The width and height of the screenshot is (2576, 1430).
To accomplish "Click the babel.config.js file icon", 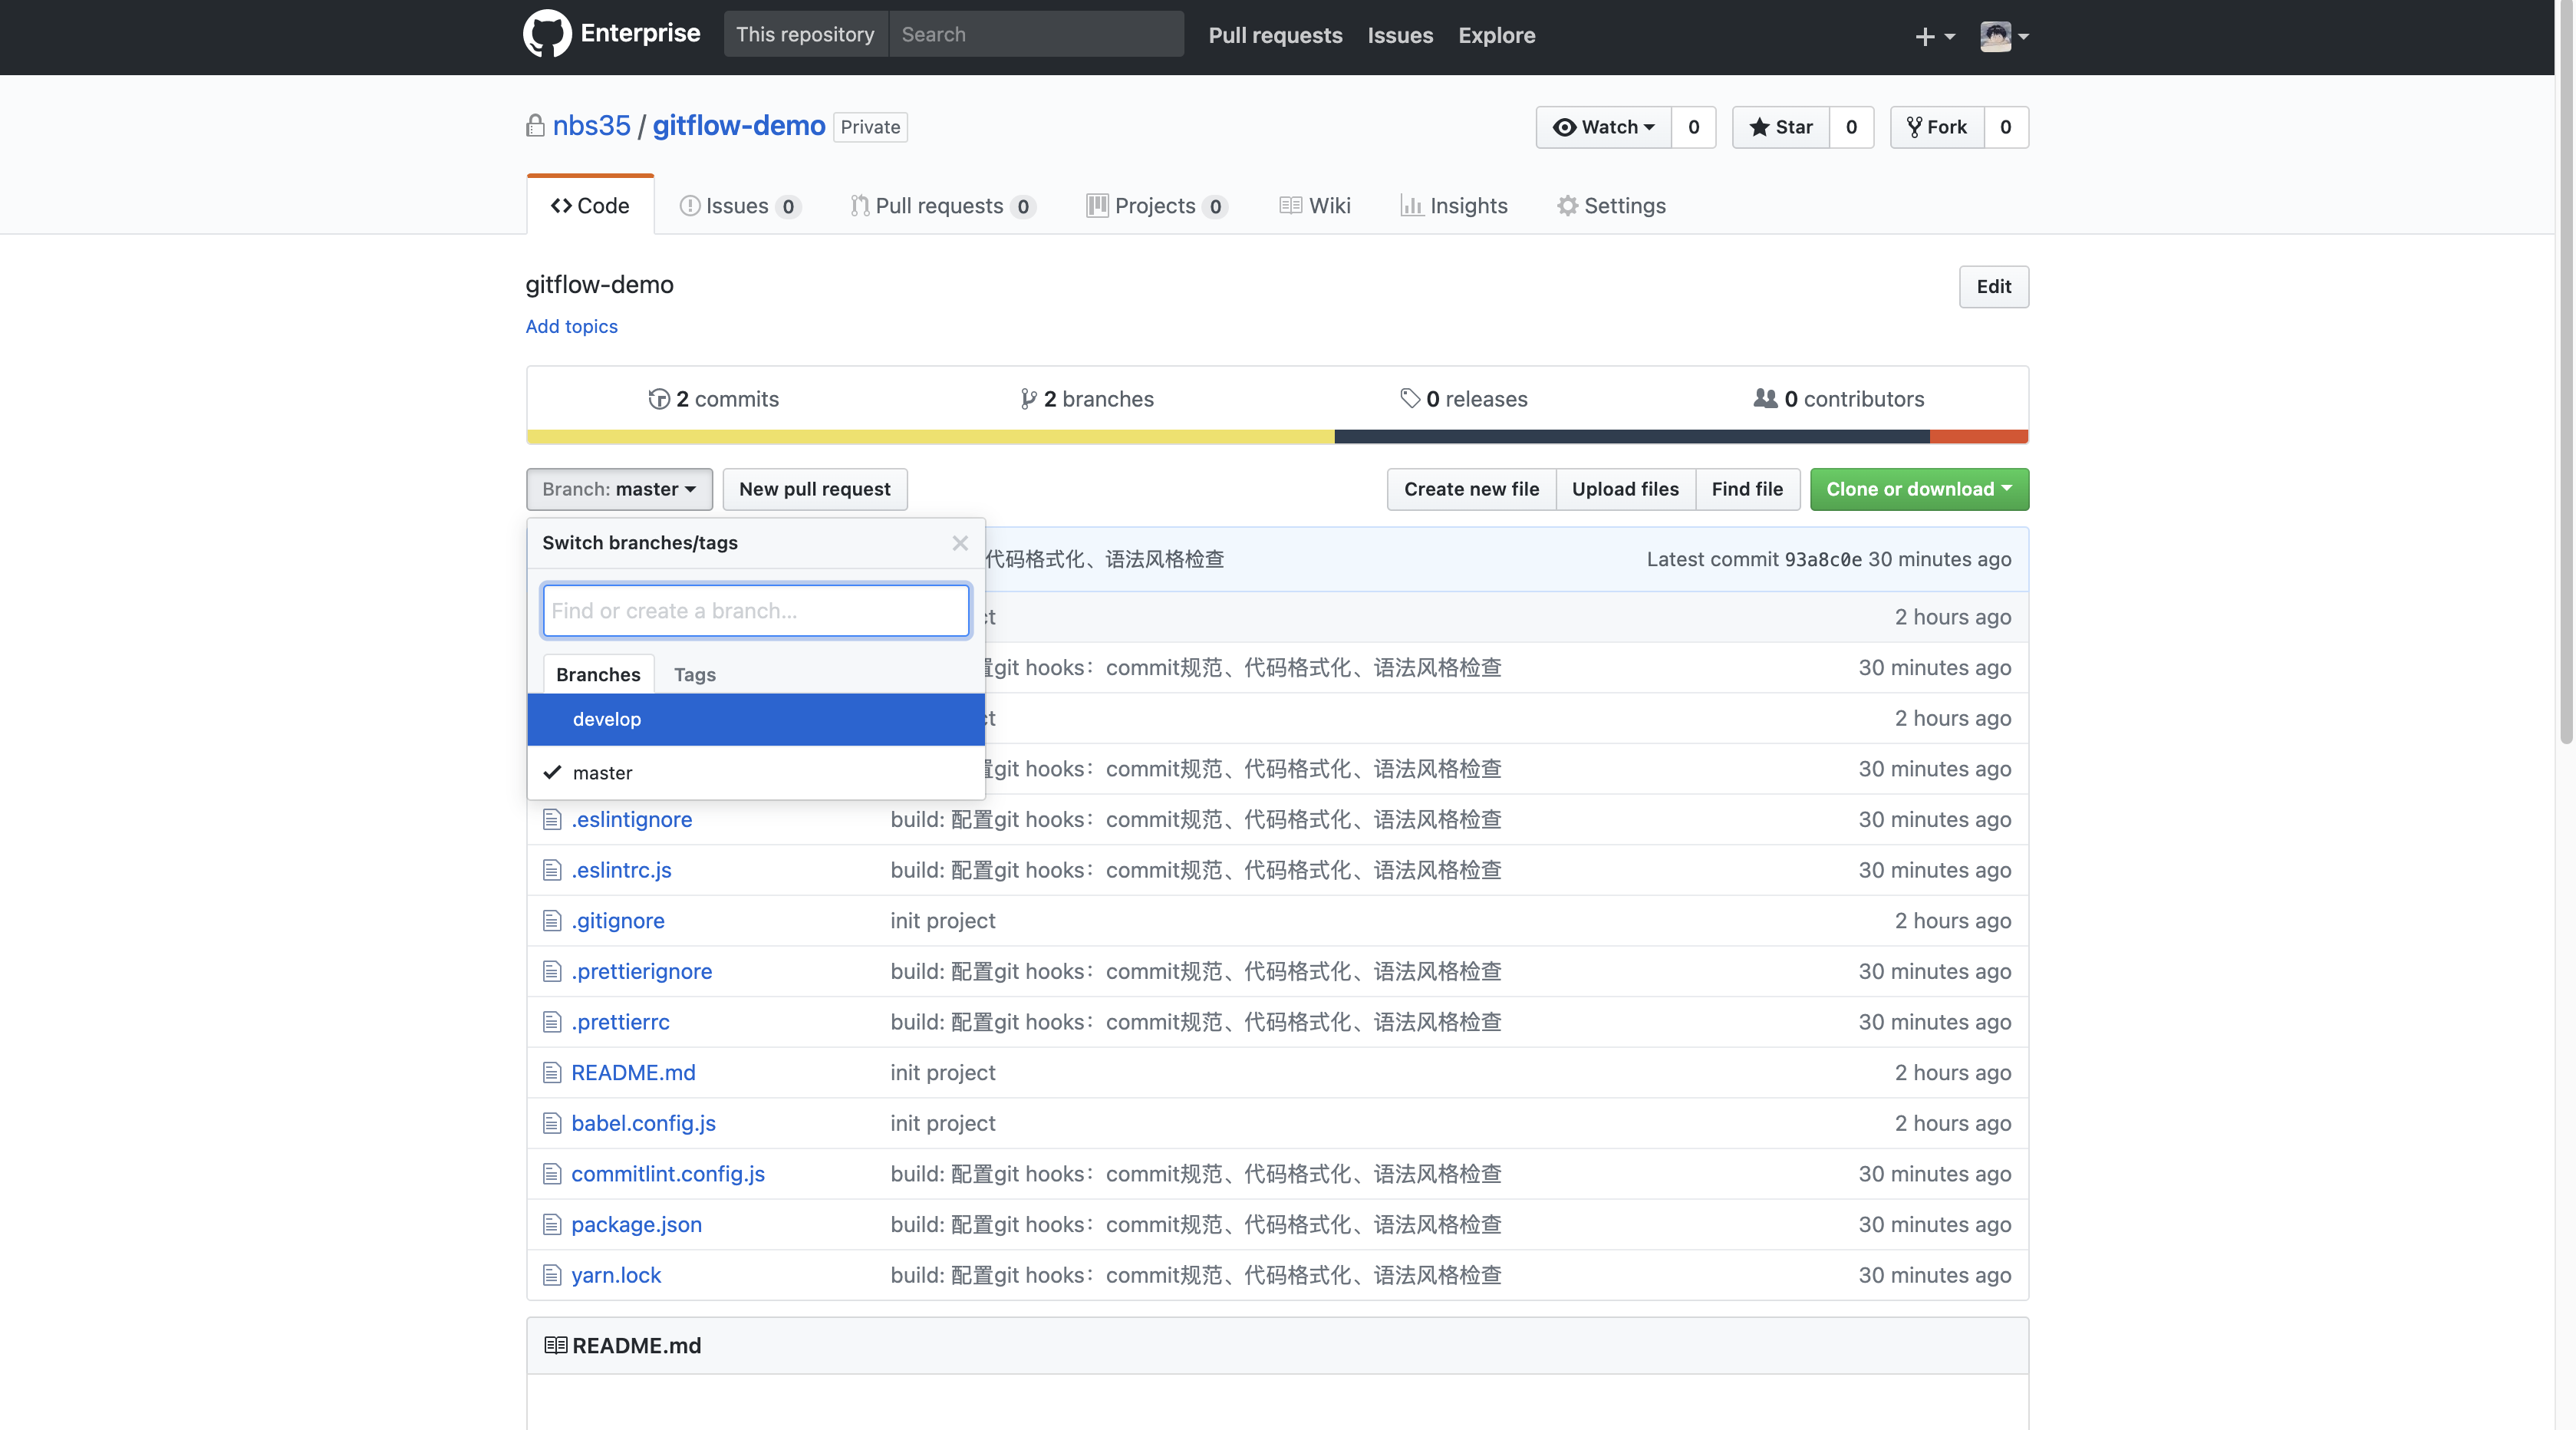I will pyautogui.click(x=552, y=1123).
